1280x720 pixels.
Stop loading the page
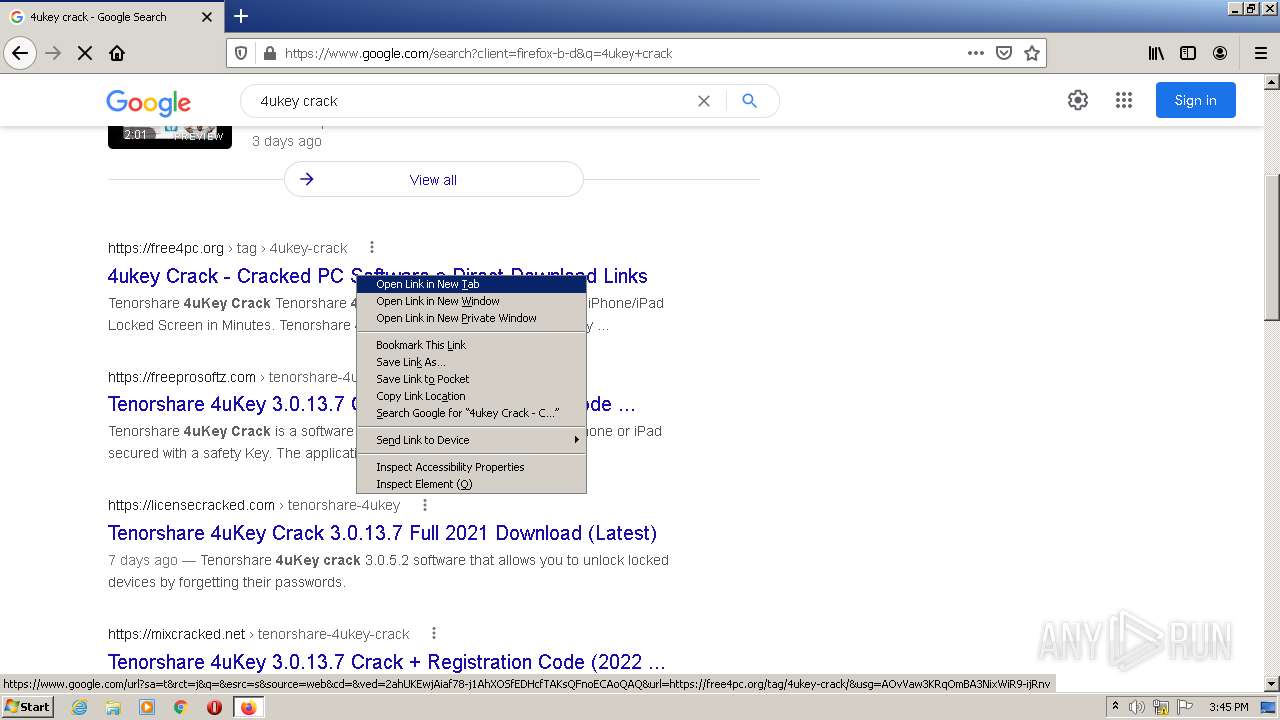(x=85, y=53)
